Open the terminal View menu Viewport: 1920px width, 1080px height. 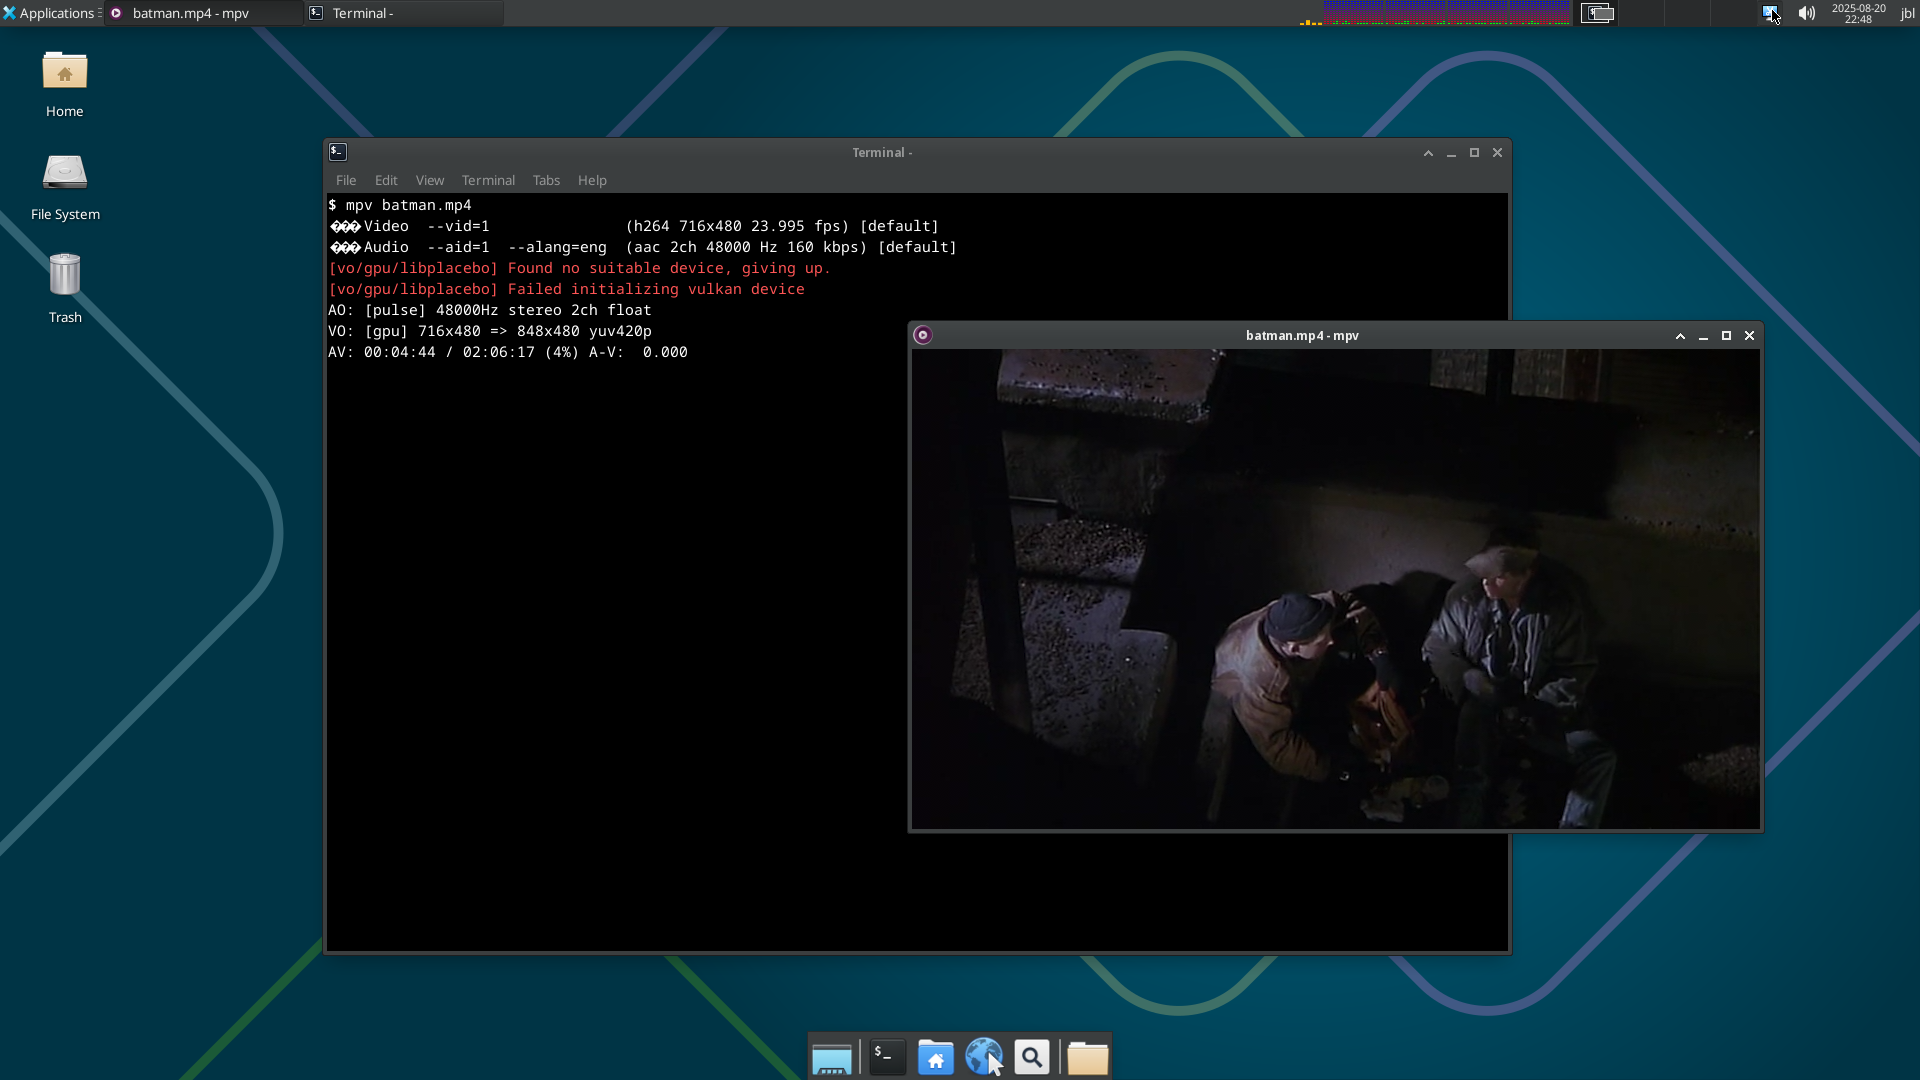click(430, 180)
